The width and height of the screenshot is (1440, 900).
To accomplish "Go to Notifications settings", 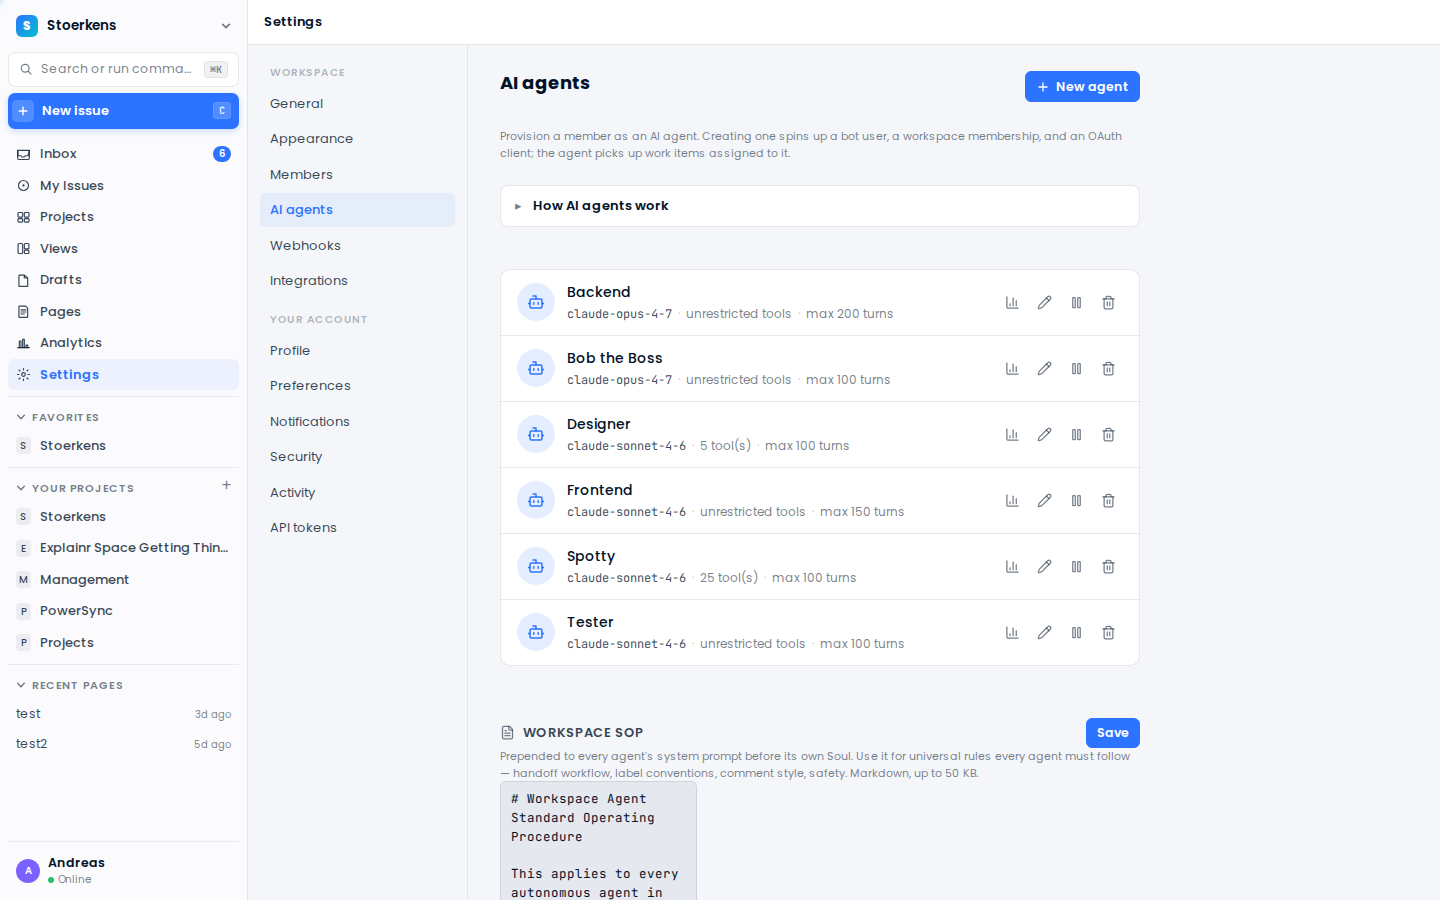I will pyautogui.click(x=357, y=422).
